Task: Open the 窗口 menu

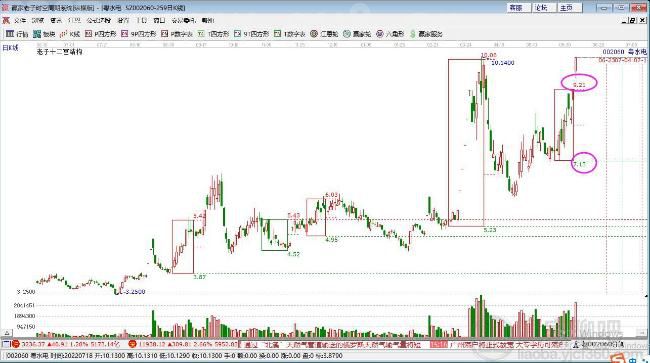Action: [x=159, y=20]
